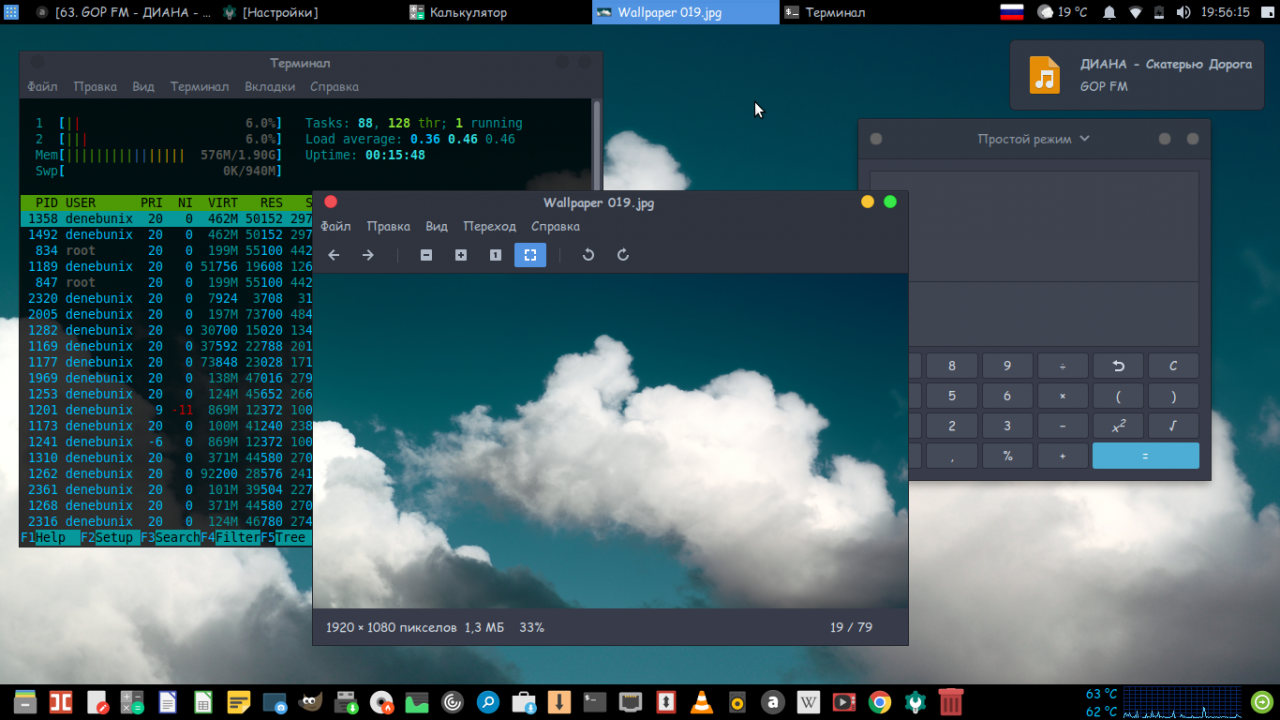The width and height of the screenshot is (1280, 720).
Task: Click calculator square root button
Action: (x=1173, y=426)
